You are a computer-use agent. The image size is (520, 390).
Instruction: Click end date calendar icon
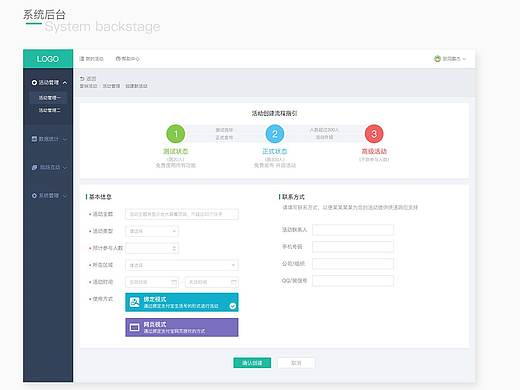234,282
